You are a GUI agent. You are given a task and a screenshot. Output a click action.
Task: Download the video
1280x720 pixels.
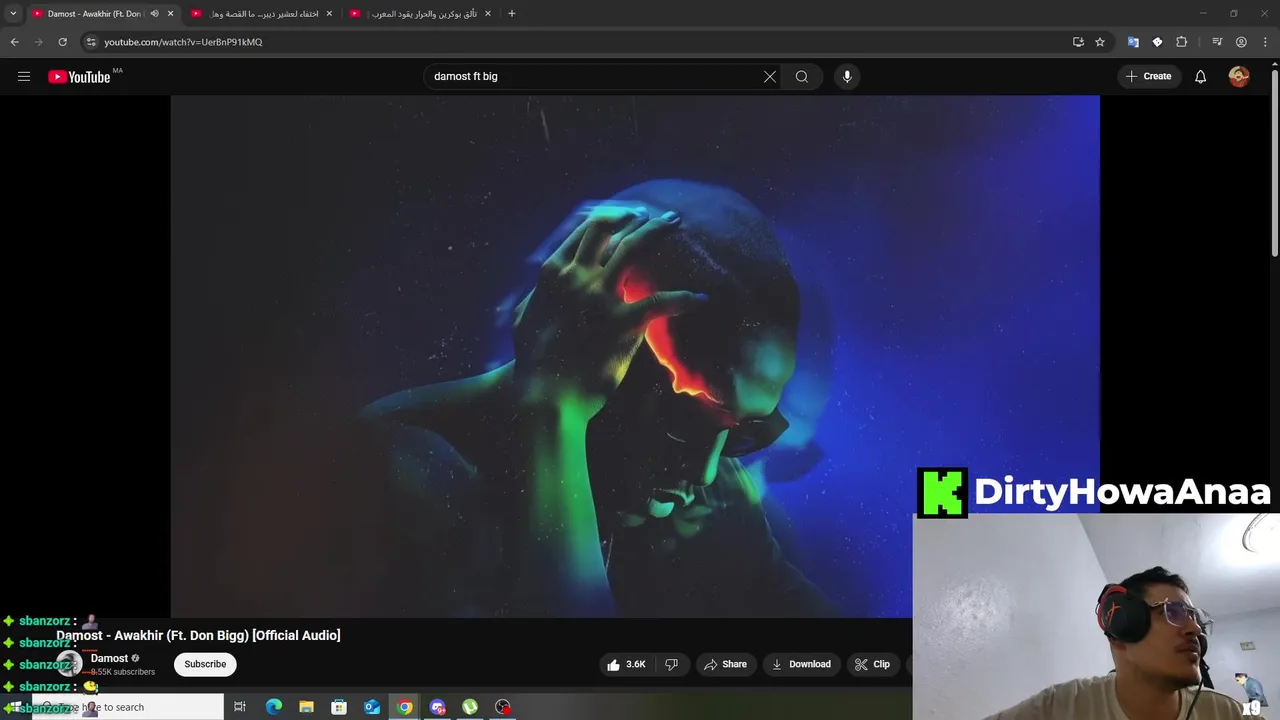[801, 664]
